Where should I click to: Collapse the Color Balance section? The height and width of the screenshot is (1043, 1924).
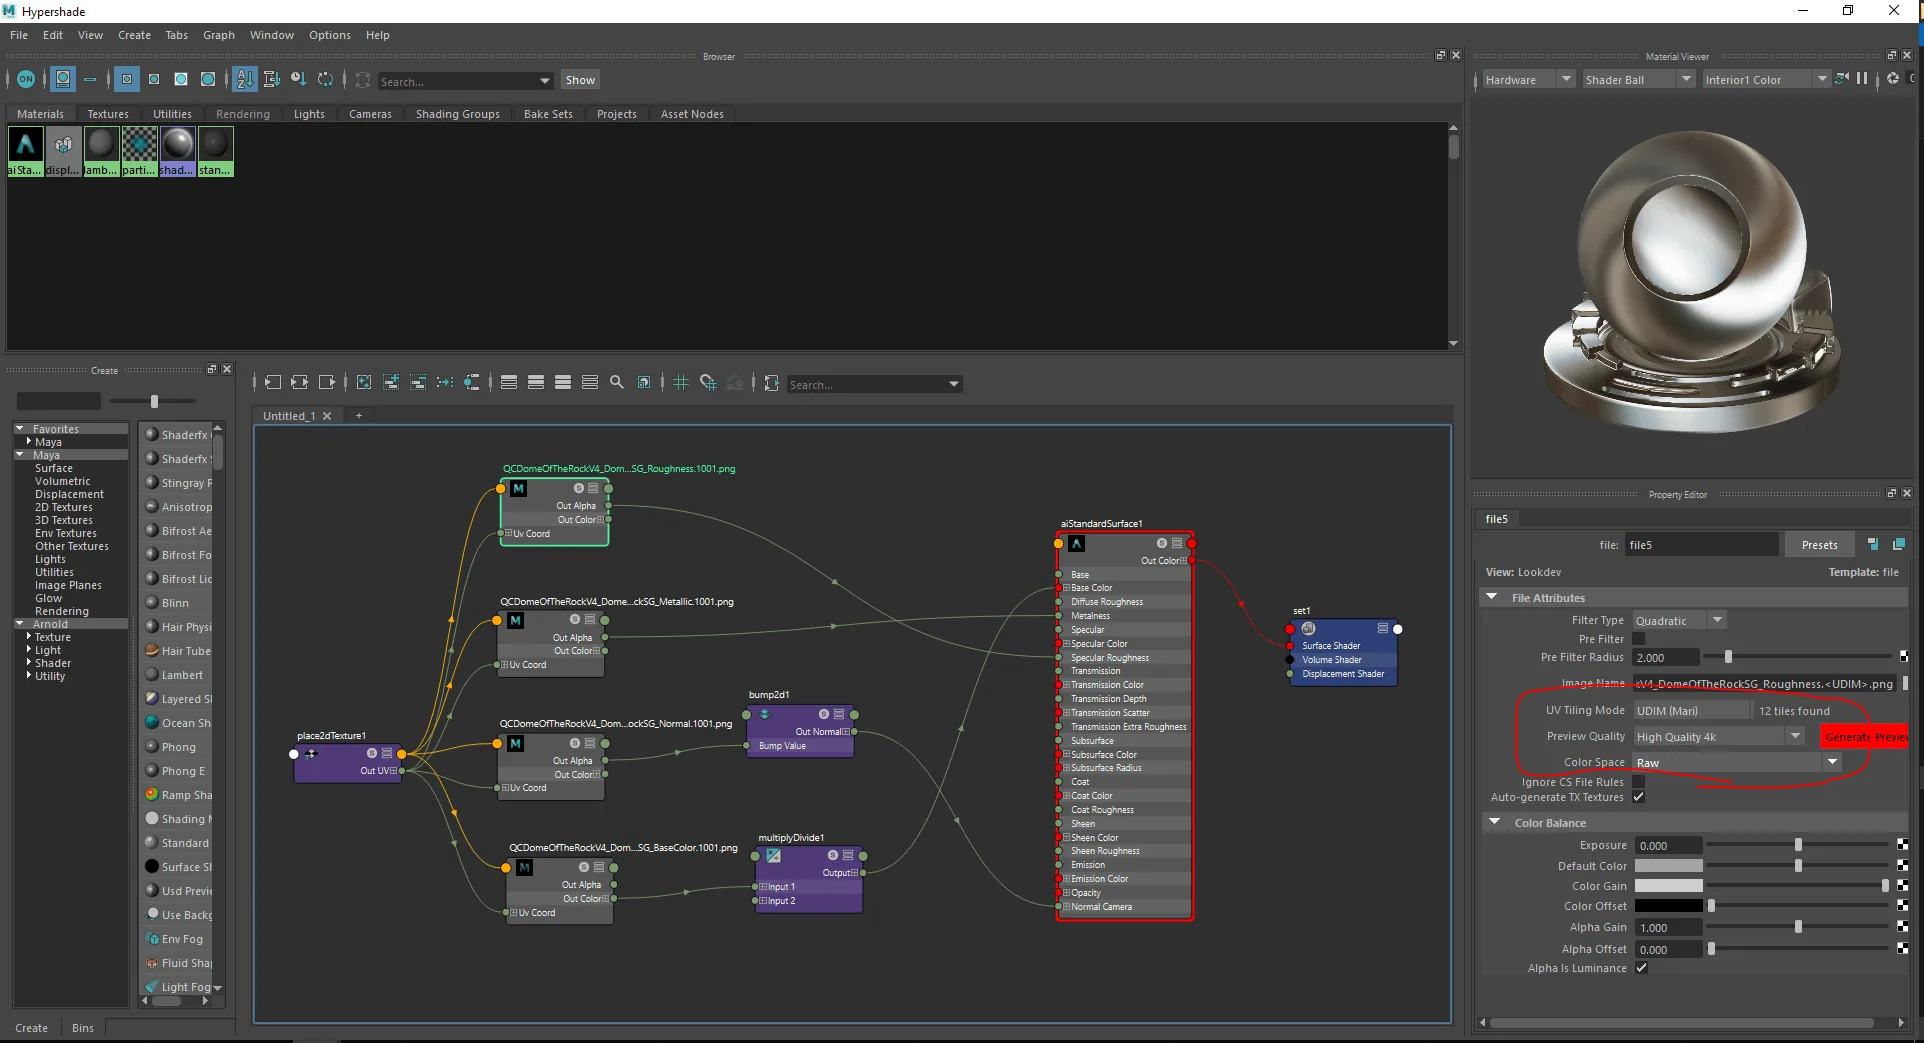[1495, 822]
